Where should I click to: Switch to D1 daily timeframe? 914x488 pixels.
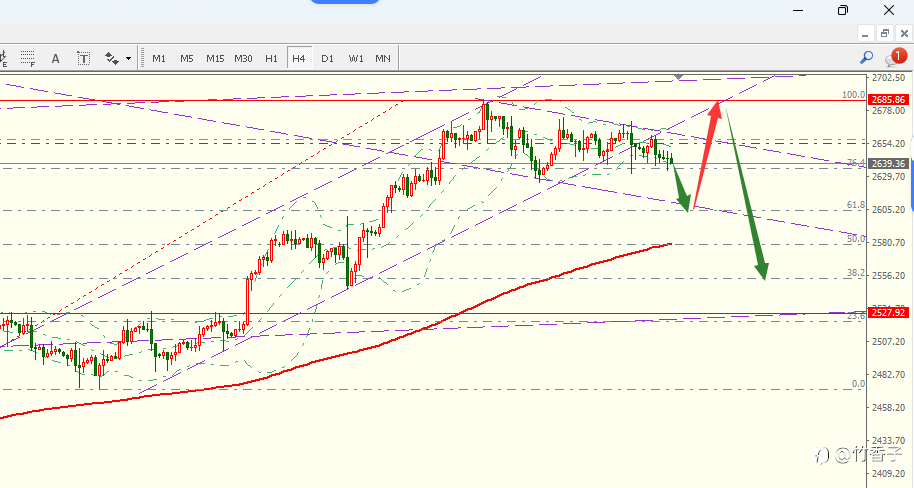pos(327,58)
